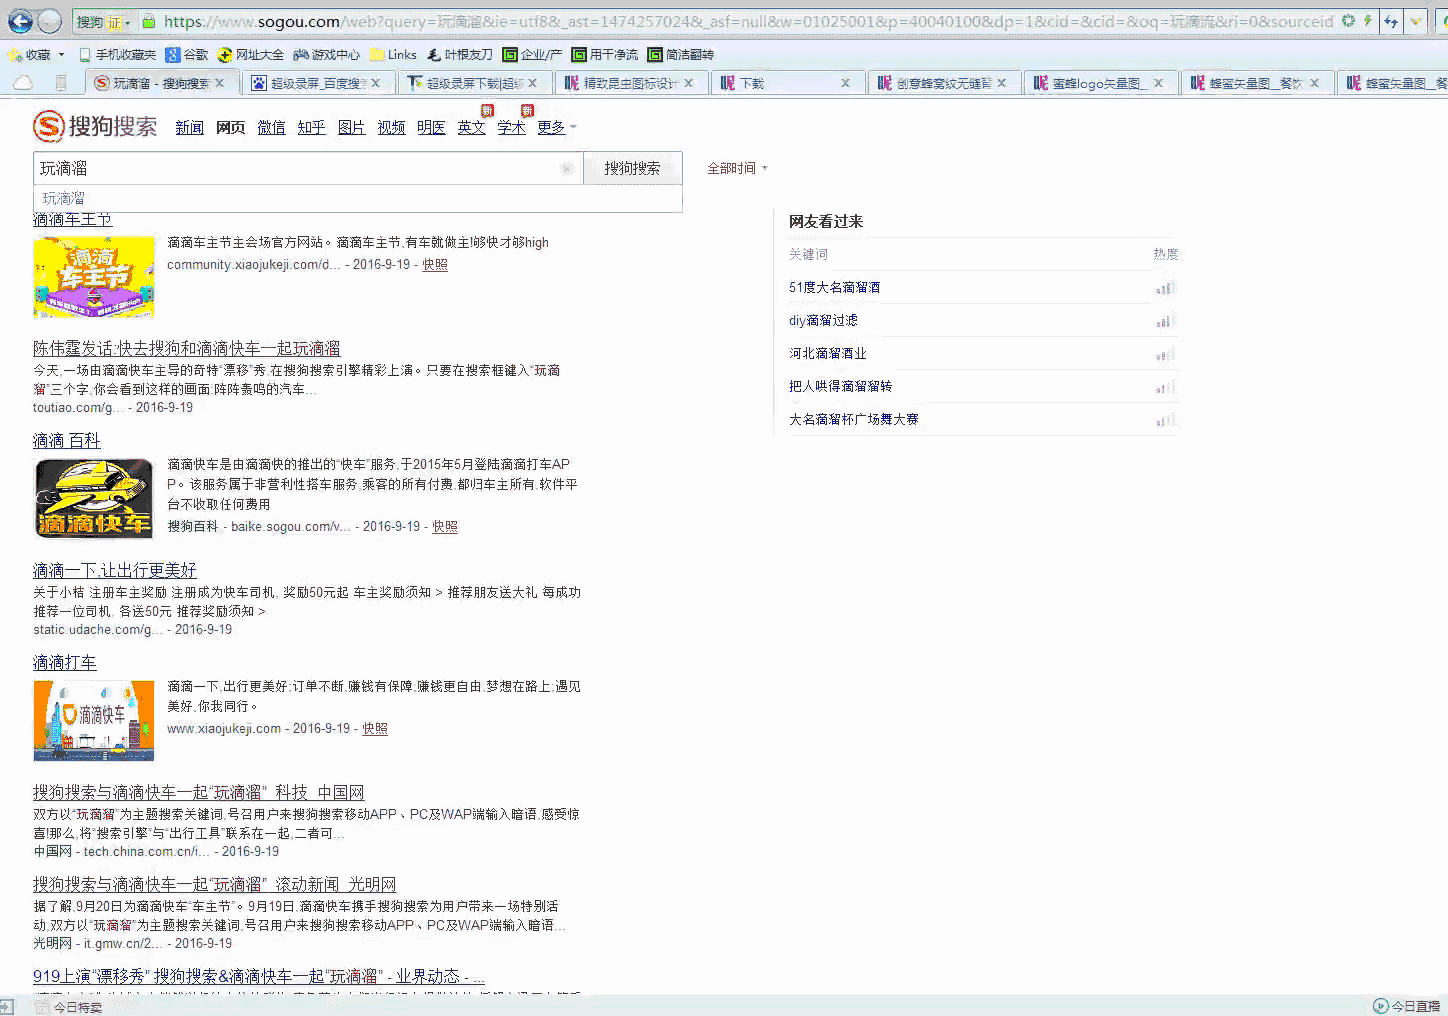
Task: Click the Sogou Search logo
Action: pyautogui.click(x=95, y=126)
